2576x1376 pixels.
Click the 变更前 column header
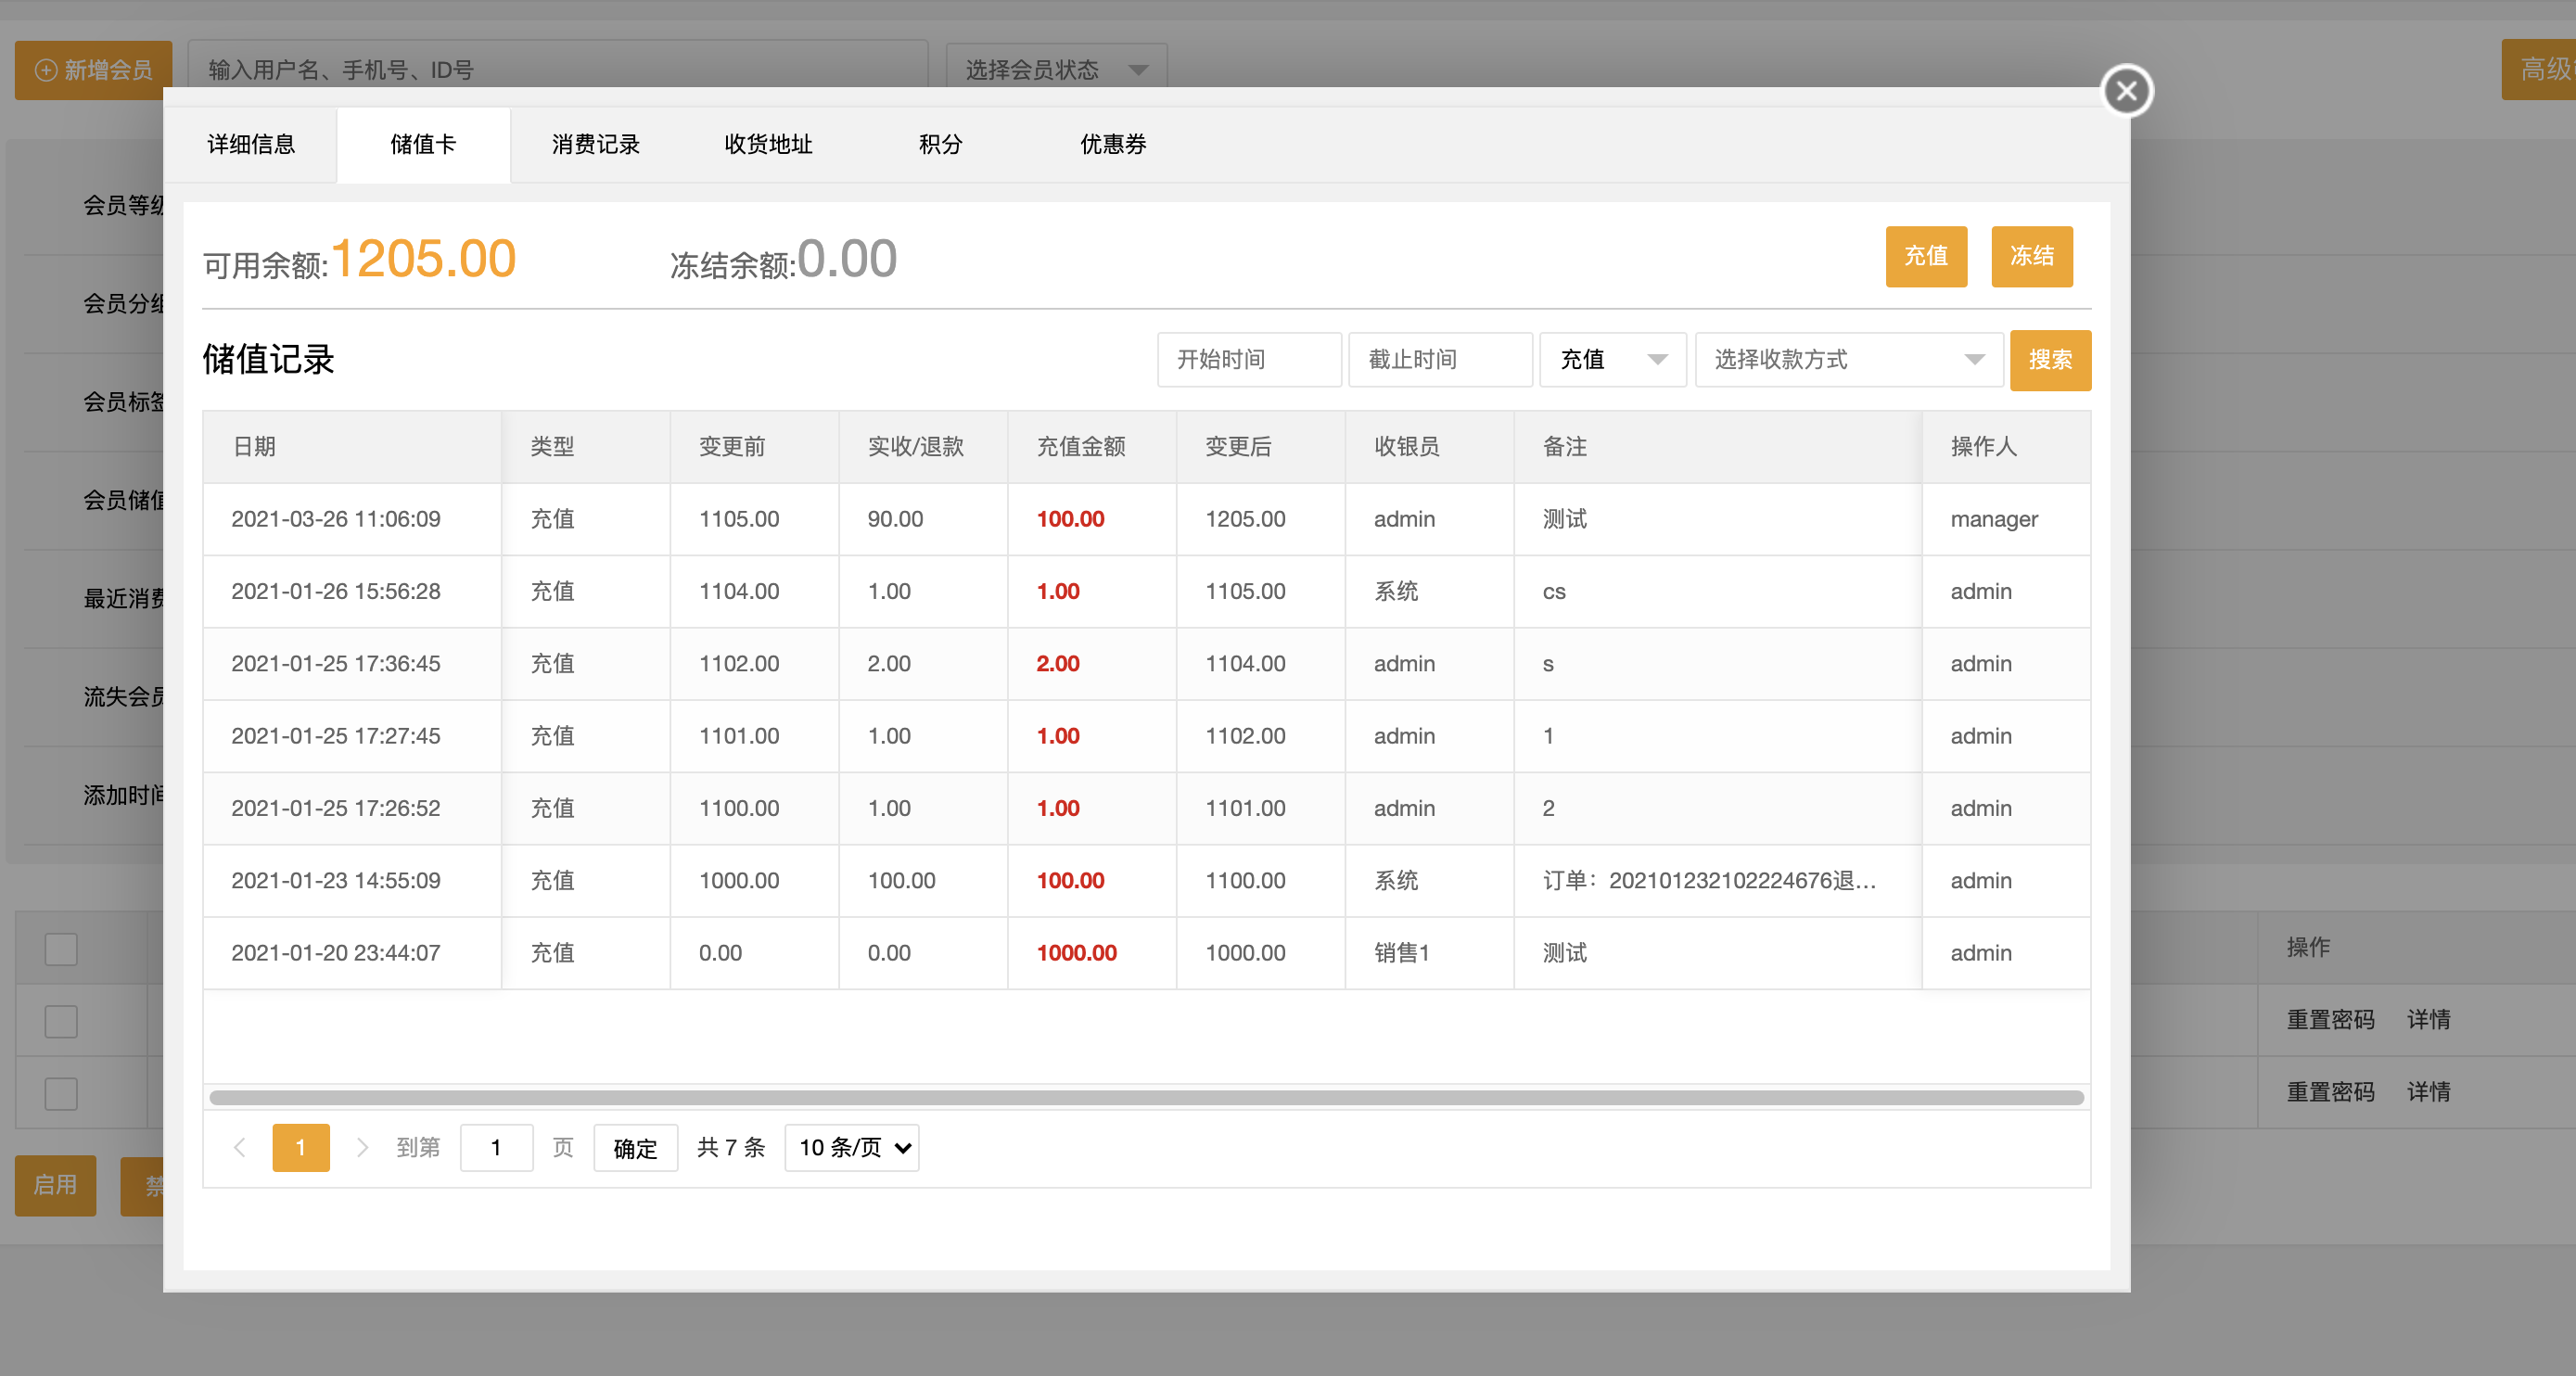pyautogui.click(x=755, y=447)
